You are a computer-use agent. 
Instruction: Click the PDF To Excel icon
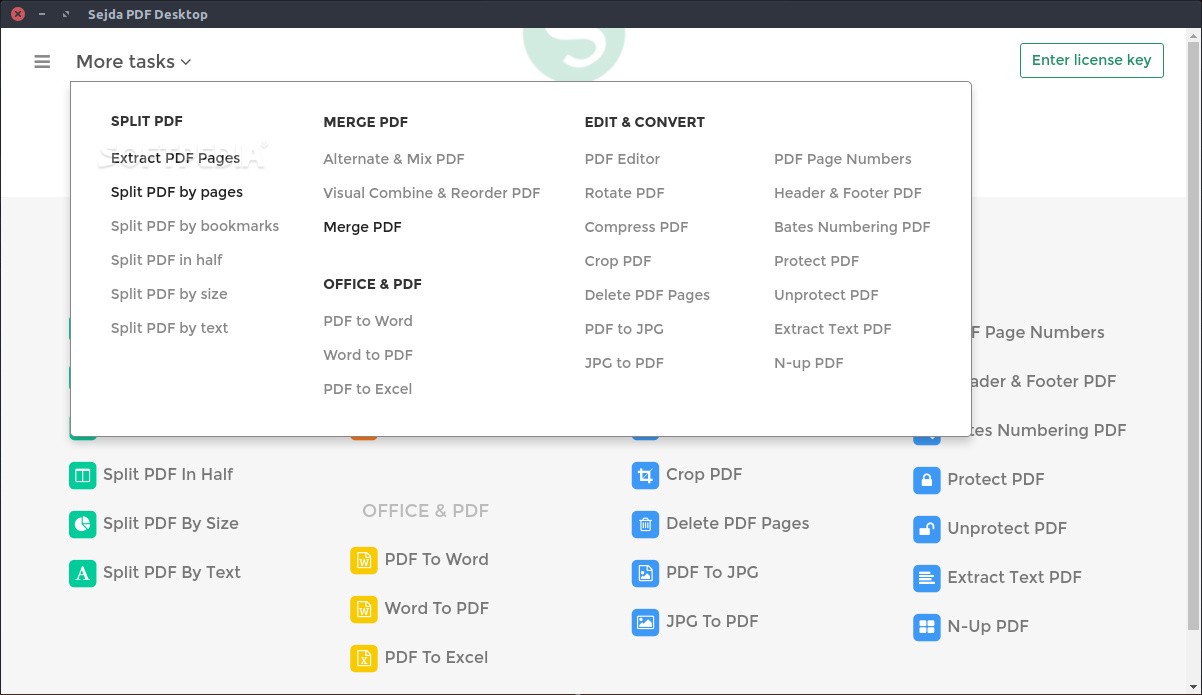point(364,658)
